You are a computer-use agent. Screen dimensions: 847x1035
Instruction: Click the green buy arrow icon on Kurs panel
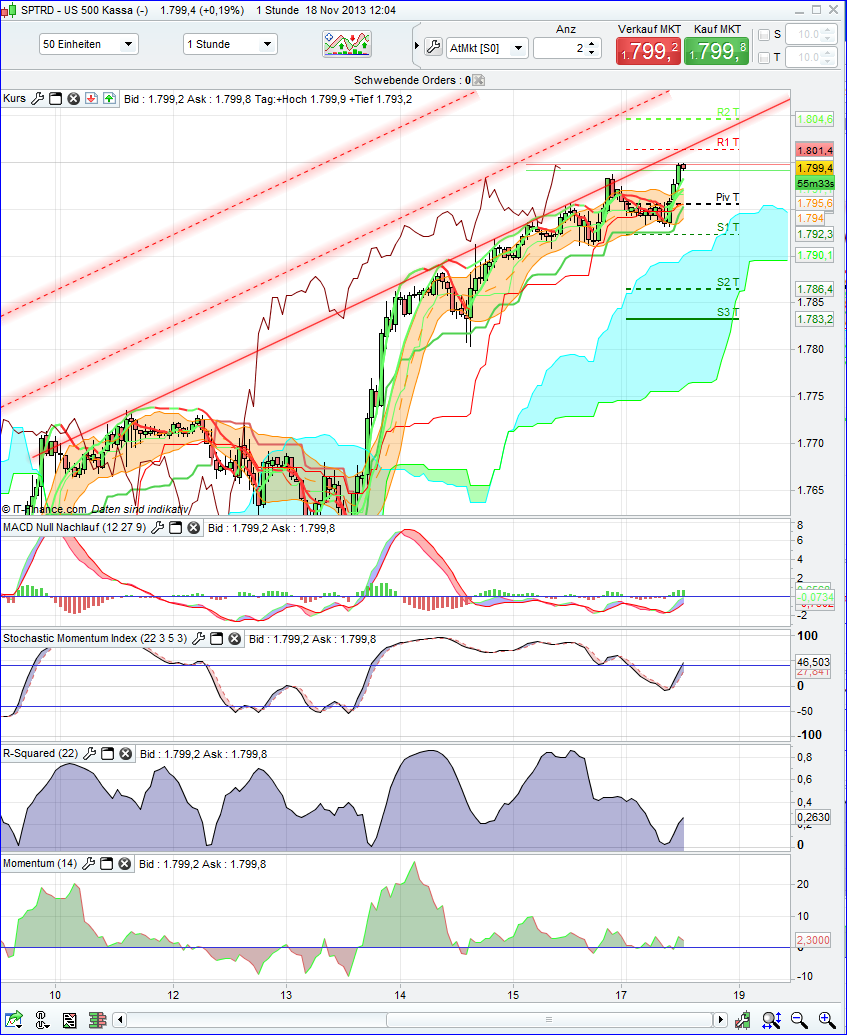pos(109,98)
